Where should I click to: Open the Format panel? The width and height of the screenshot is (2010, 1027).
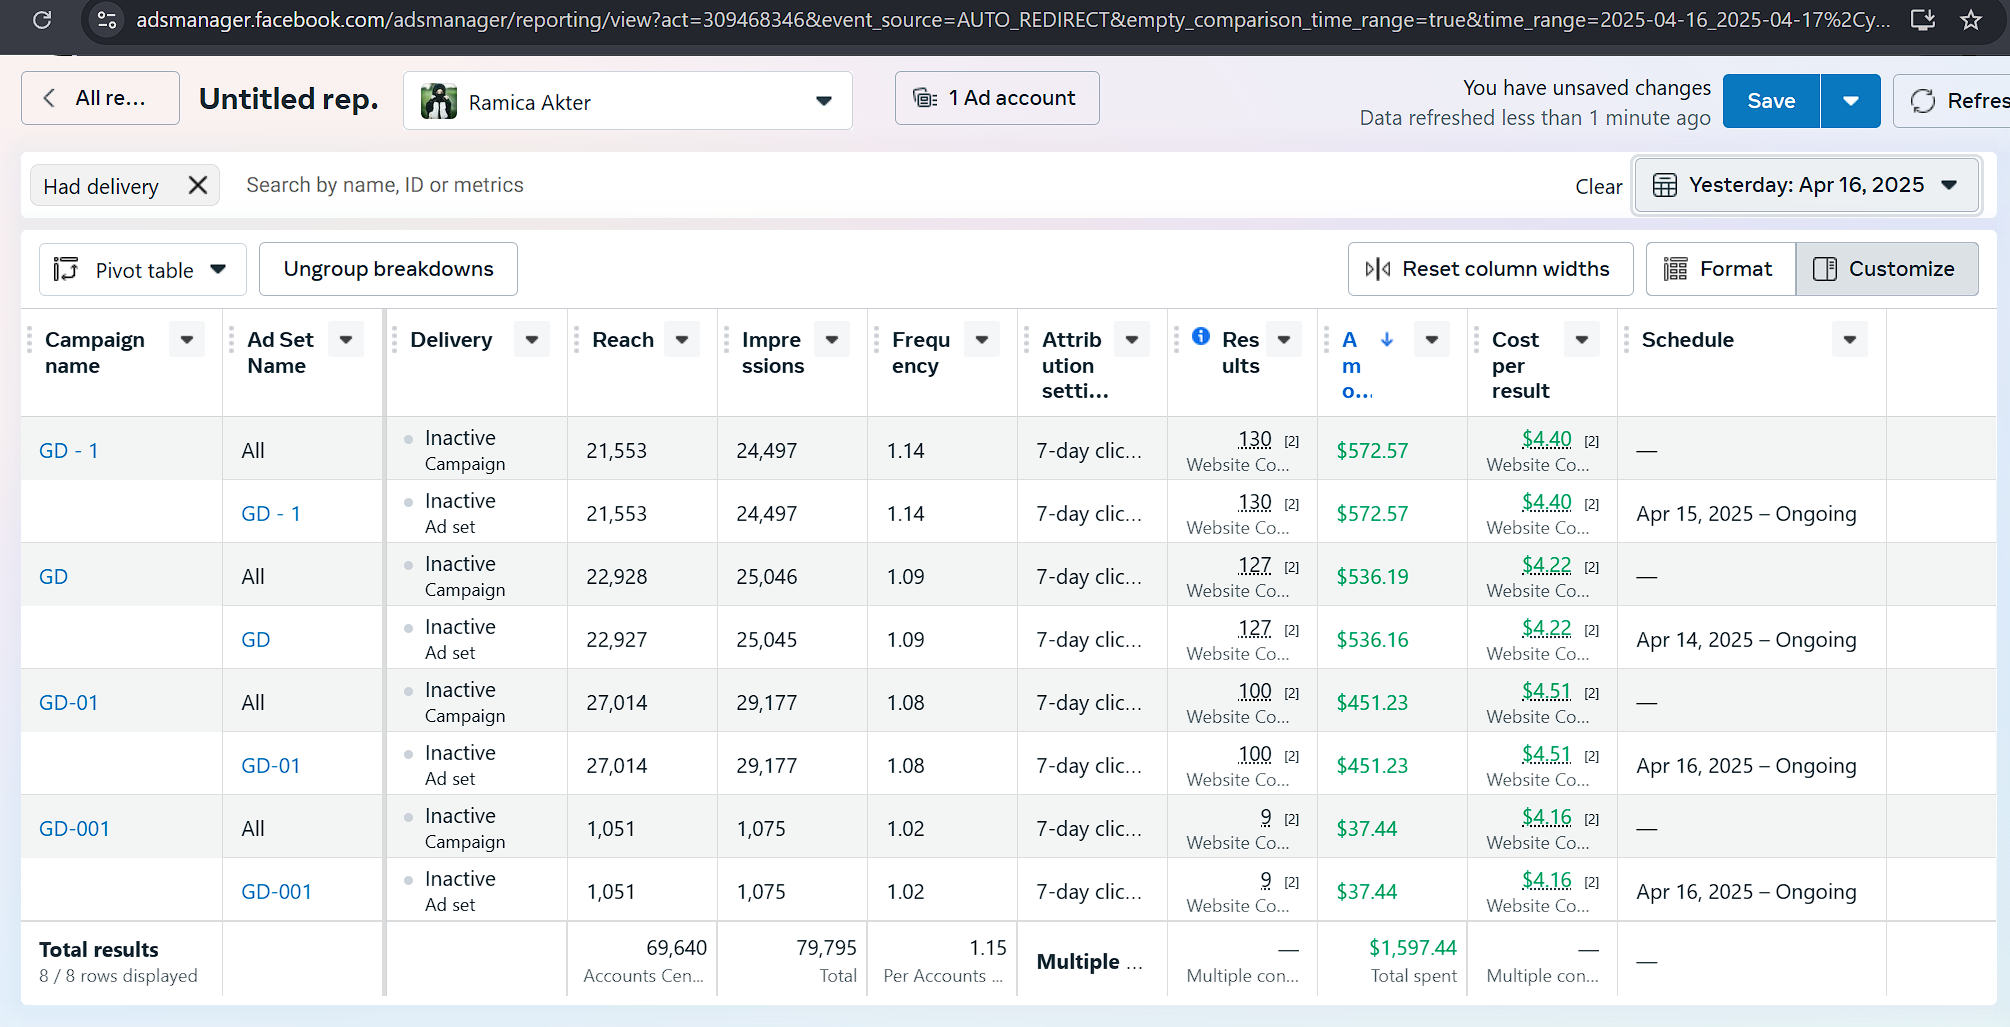[x=1720, y=270]
